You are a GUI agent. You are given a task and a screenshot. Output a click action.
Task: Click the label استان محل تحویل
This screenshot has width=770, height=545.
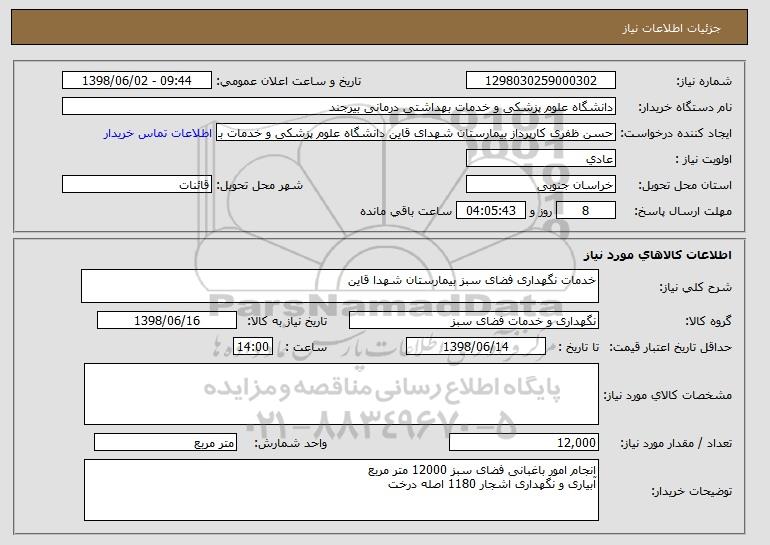685,185
